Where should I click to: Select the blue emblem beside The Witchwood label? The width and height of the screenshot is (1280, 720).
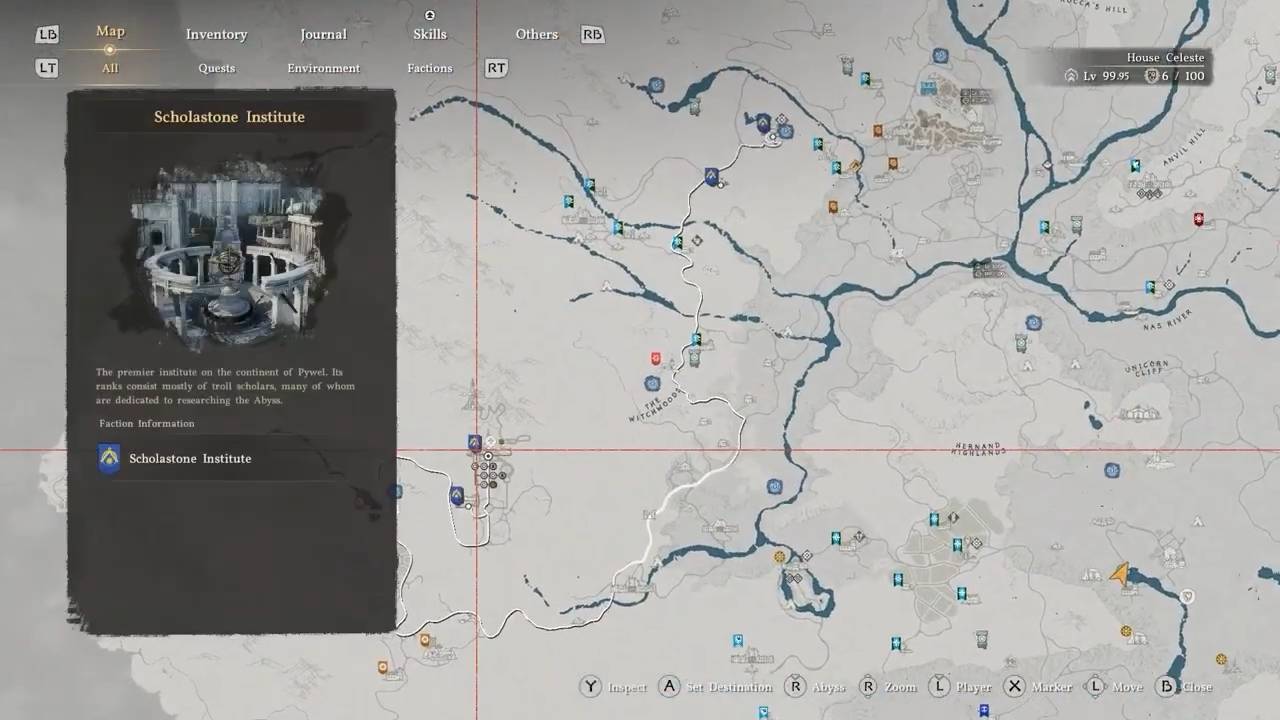tap(652, 383)
